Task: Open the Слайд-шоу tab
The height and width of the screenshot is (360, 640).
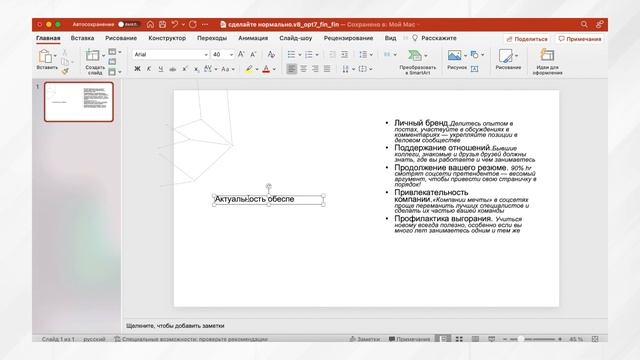Action: [296, 38]
